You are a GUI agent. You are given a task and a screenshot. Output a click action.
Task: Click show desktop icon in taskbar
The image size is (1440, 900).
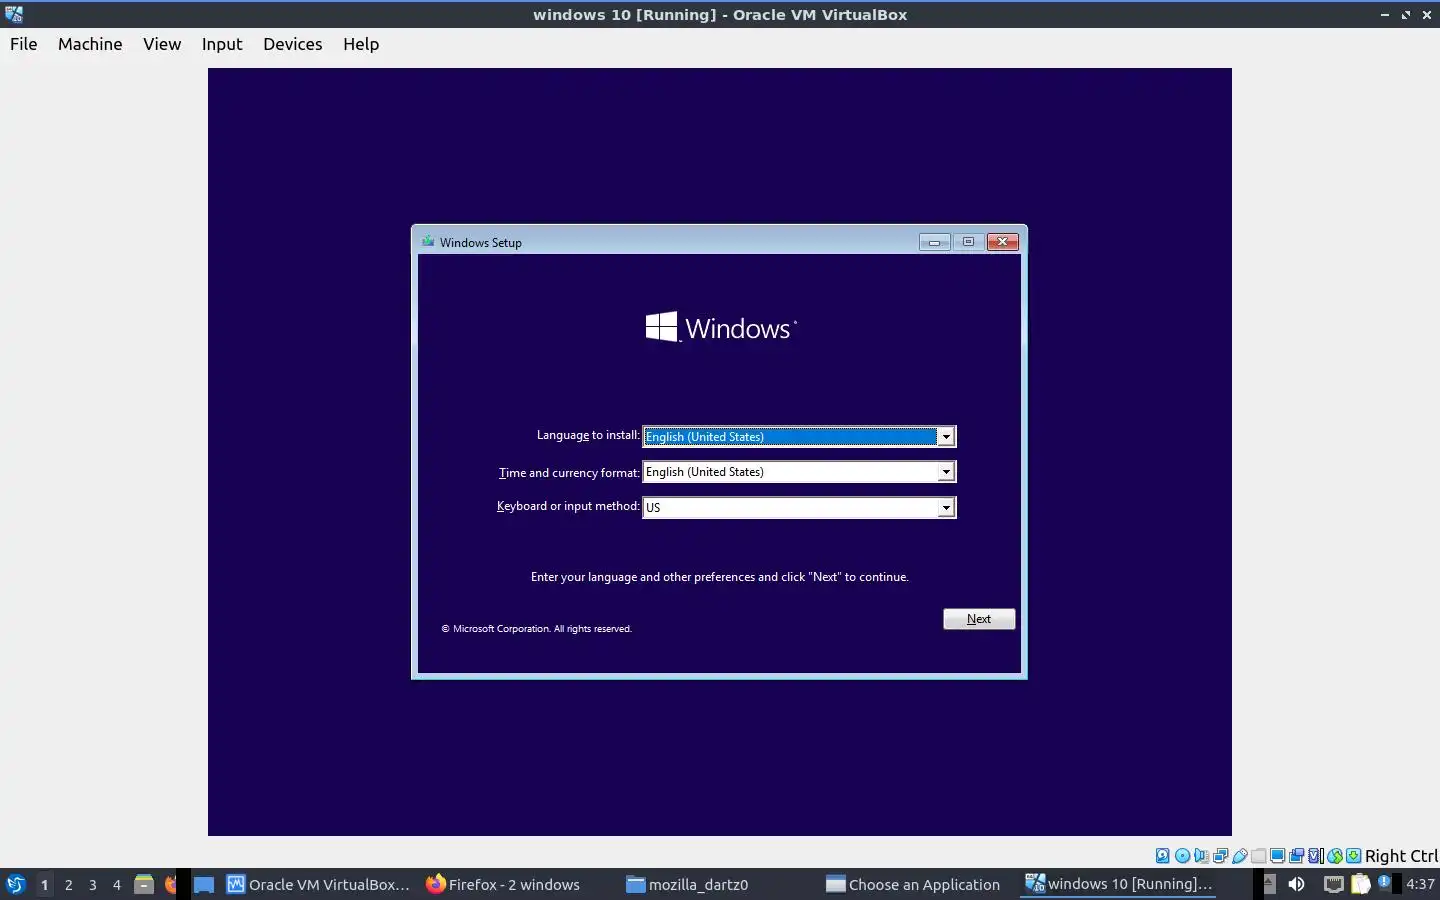(204, 884)
